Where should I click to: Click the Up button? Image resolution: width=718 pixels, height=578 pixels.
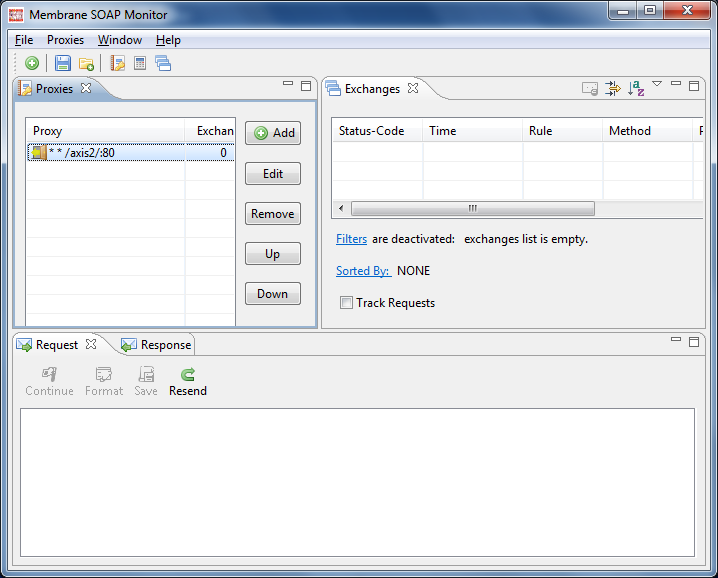point(273,254)
